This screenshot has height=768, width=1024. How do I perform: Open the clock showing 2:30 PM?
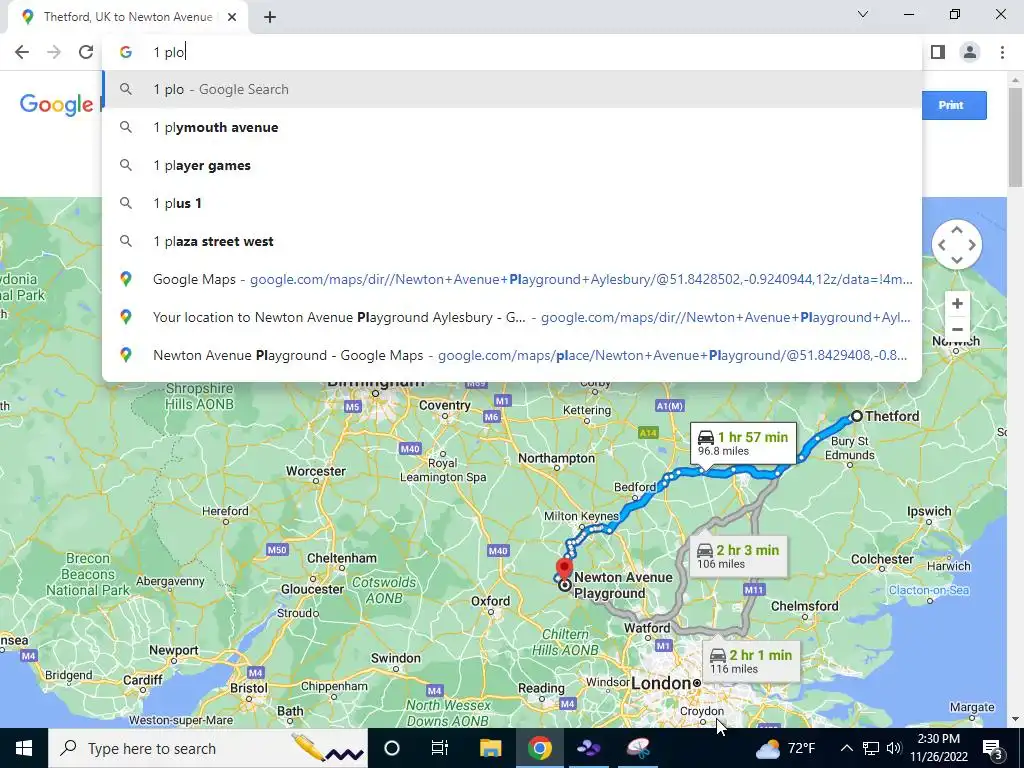938,748
